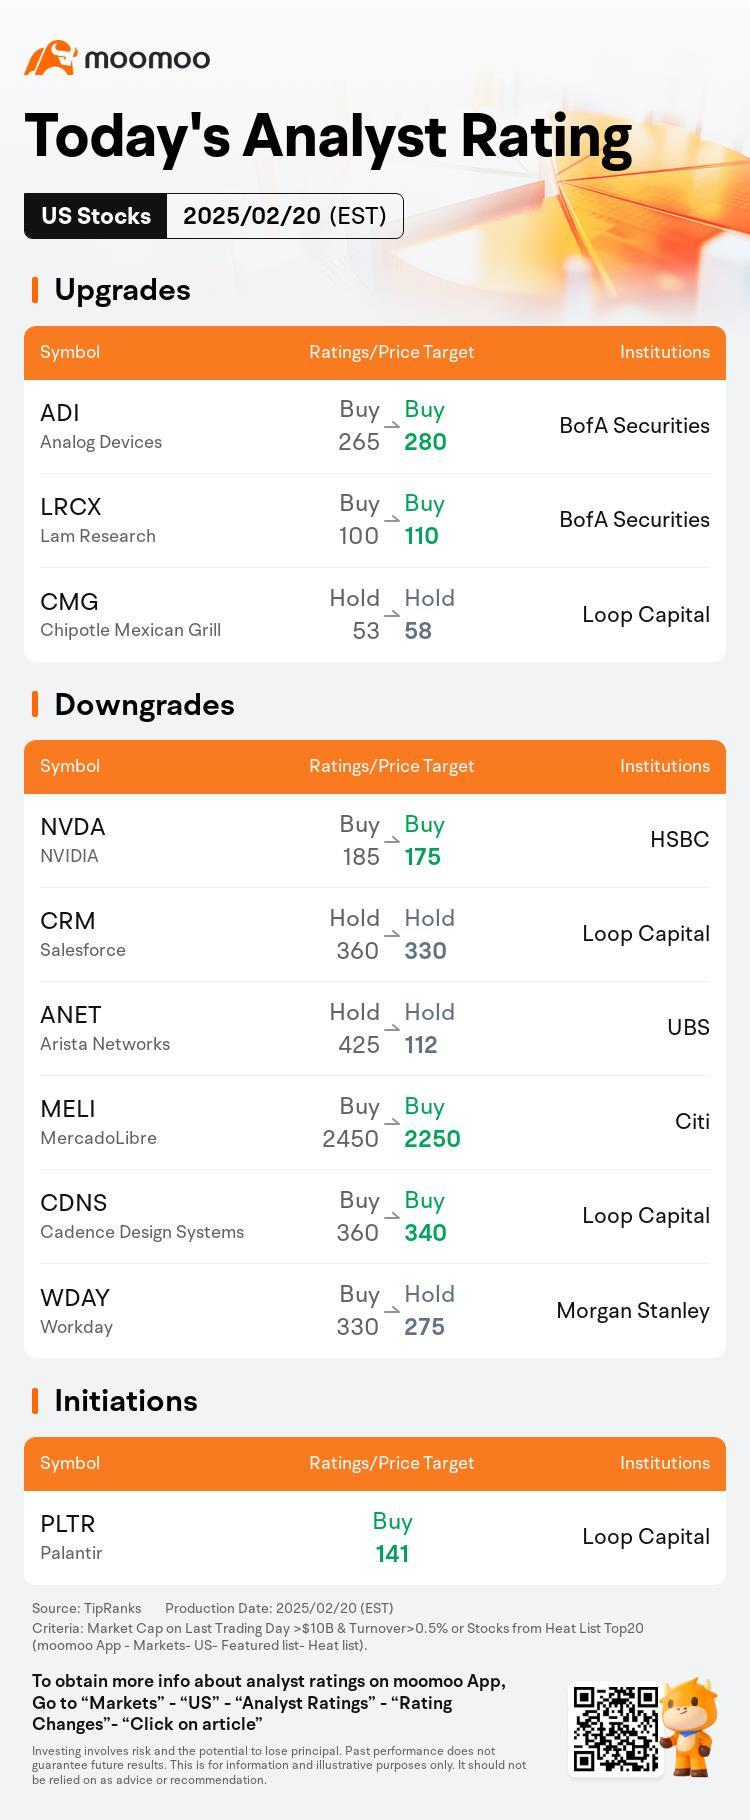Click Morgan Stanley institution name
Screen dimensions: 750x1820
coord(633,1310)
